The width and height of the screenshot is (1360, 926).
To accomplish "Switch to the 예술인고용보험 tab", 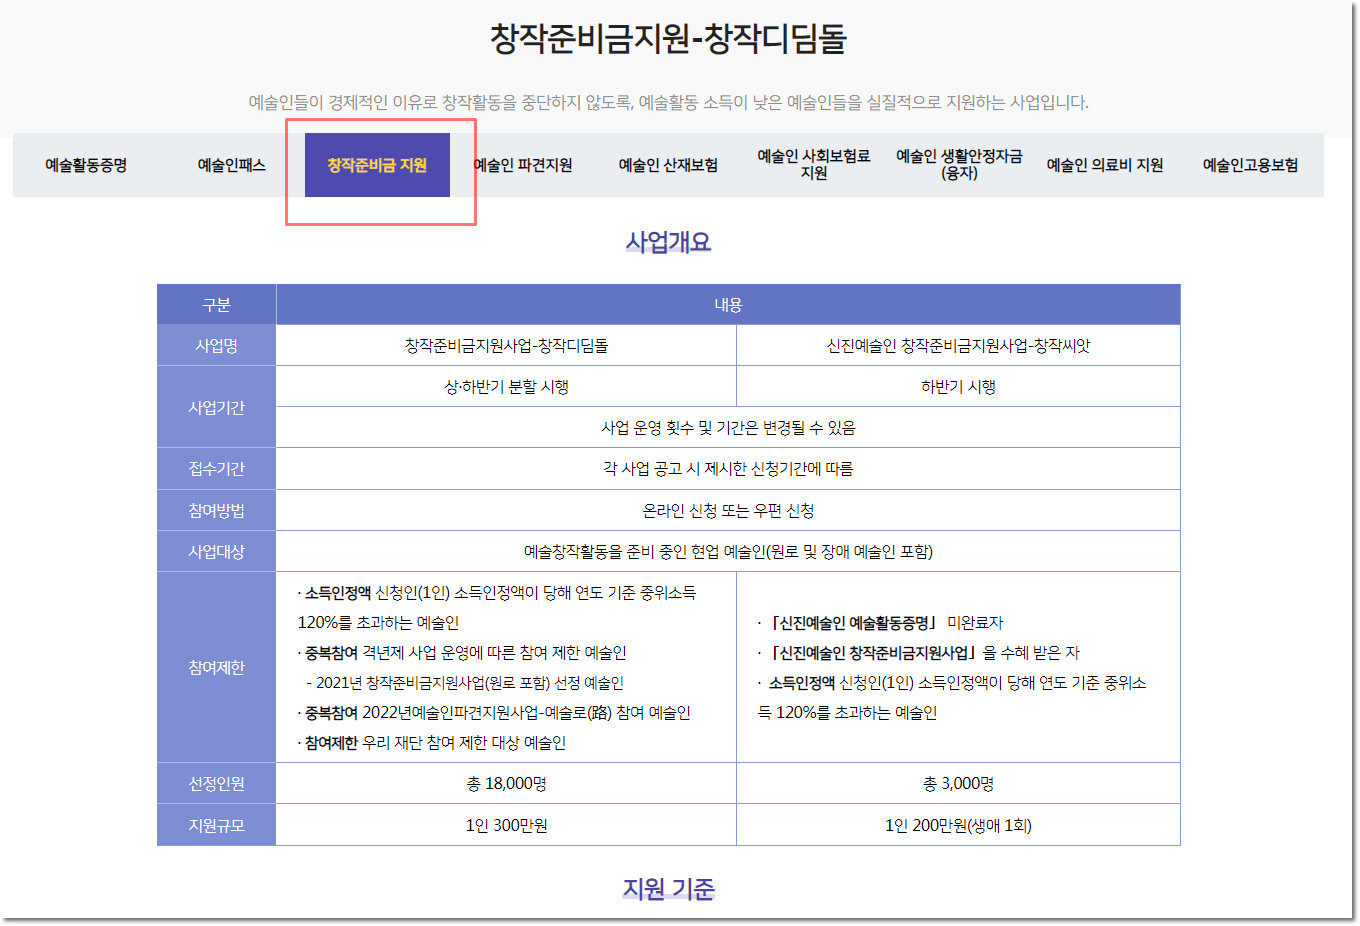I will 1250,165.
